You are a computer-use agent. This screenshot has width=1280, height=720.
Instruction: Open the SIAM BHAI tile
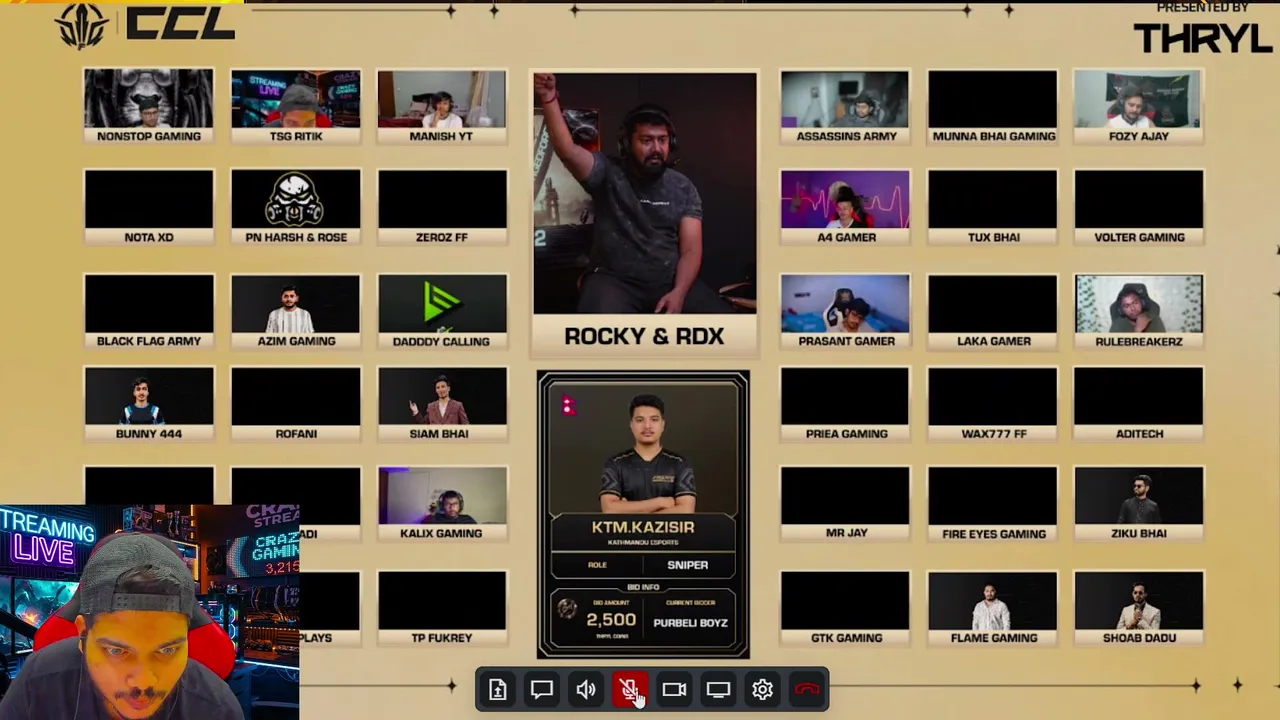click(x=442, y=404)
